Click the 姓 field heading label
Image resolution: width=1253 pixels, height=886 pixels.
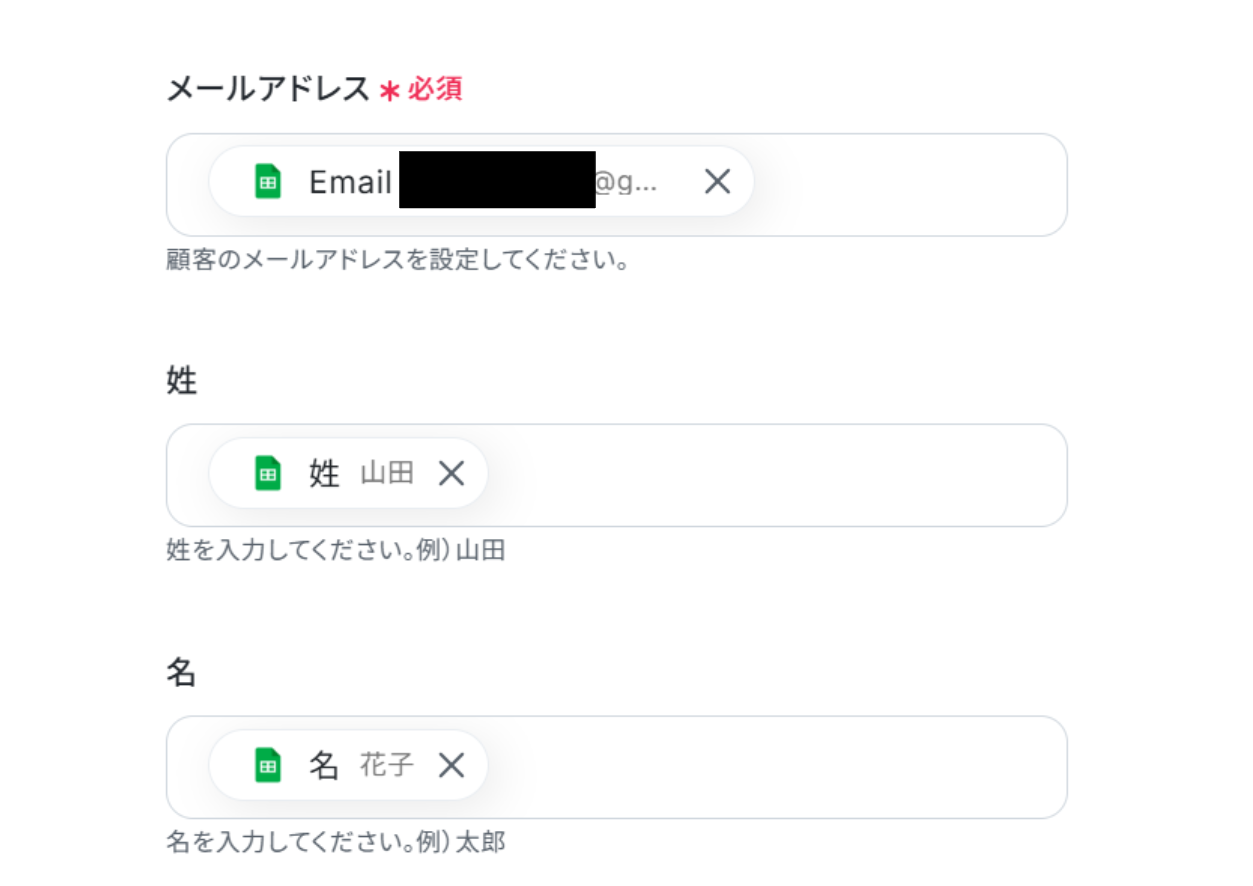point(181,381)
